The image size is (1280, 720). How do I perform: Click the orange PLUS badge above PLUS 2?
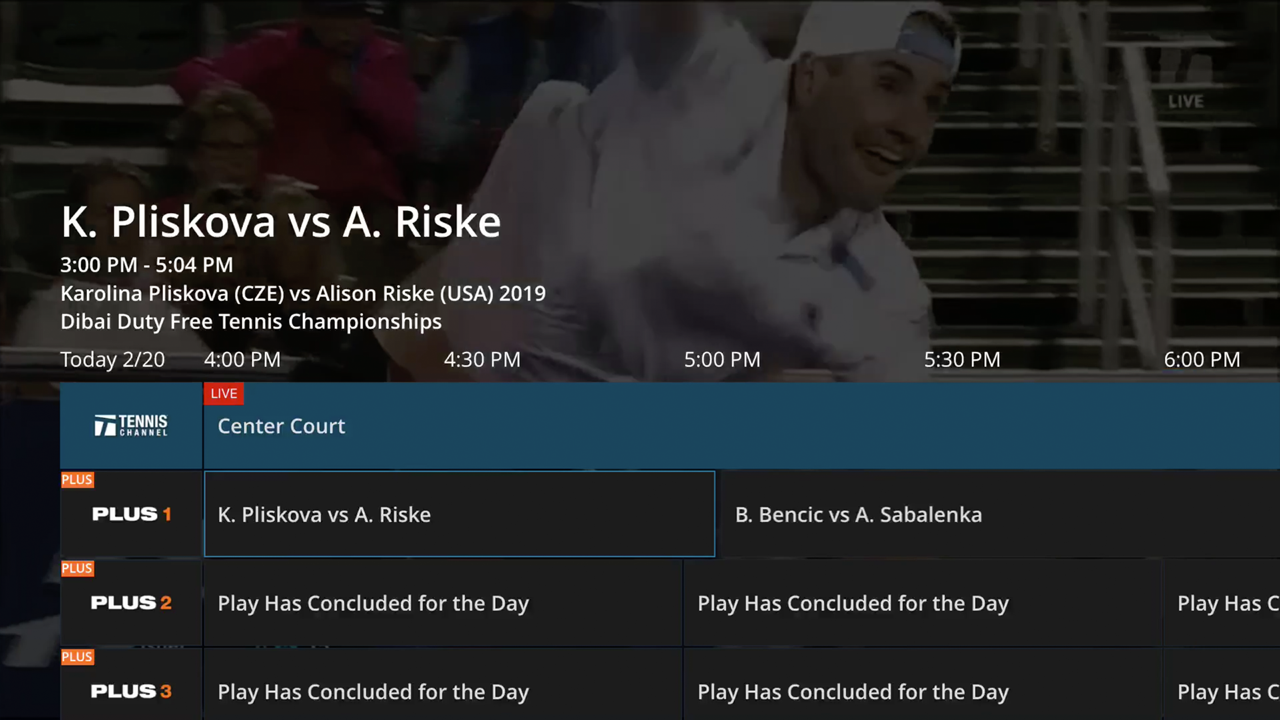[x=77, y=568]
